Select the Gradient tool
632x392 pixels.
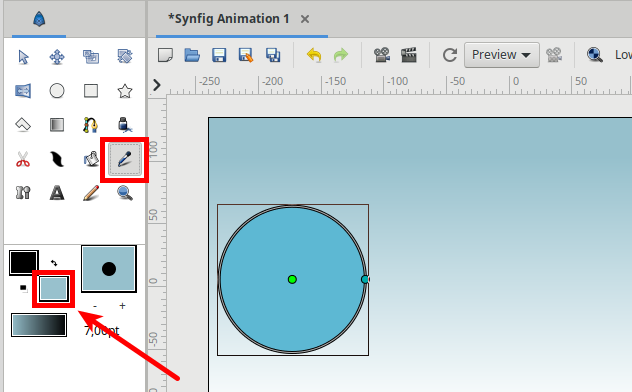[x=57, y=125]
